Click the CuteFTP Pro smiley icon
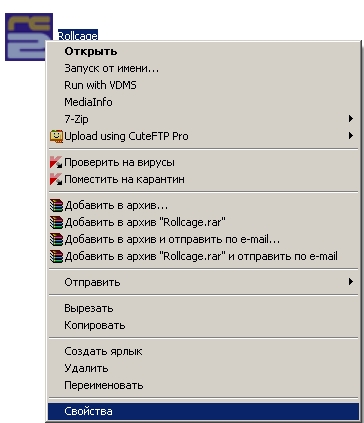The image size is (364, 423). 56,136
